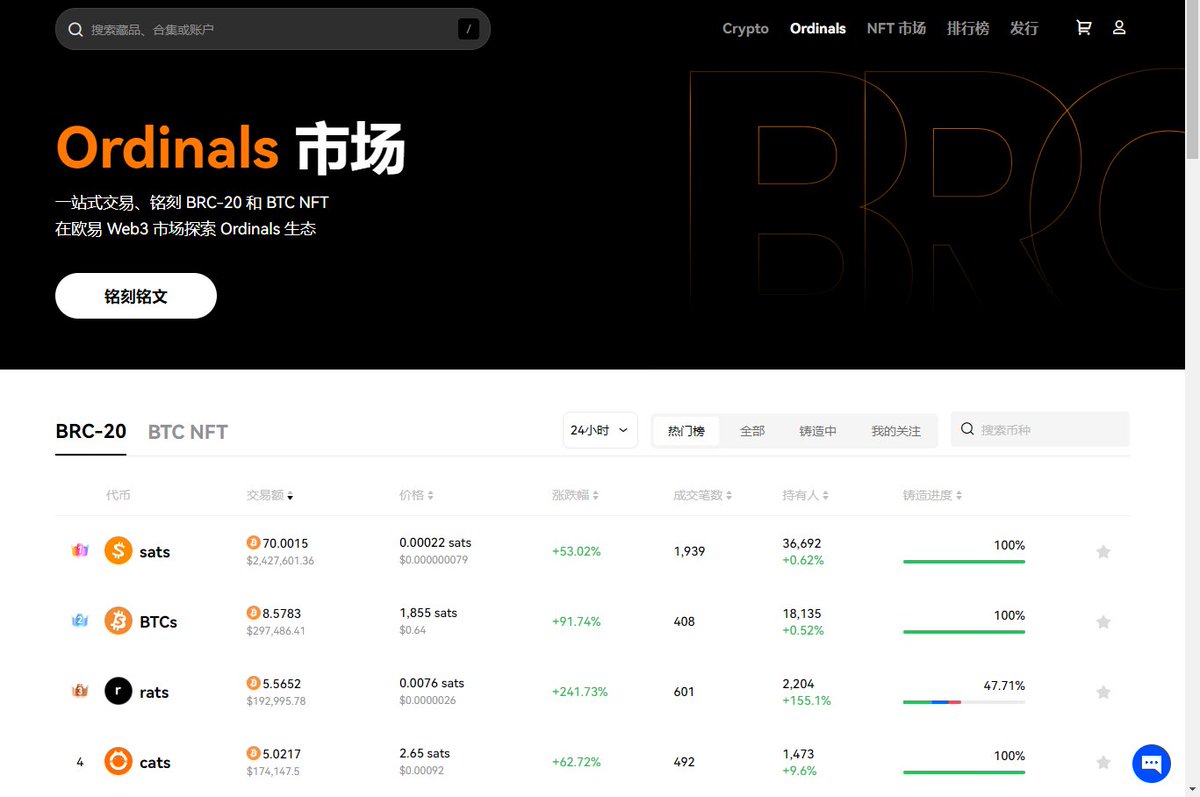This screenshot has height=797, width=1200.
Task: Sort by 铸造进度 column
Action: 932,495
